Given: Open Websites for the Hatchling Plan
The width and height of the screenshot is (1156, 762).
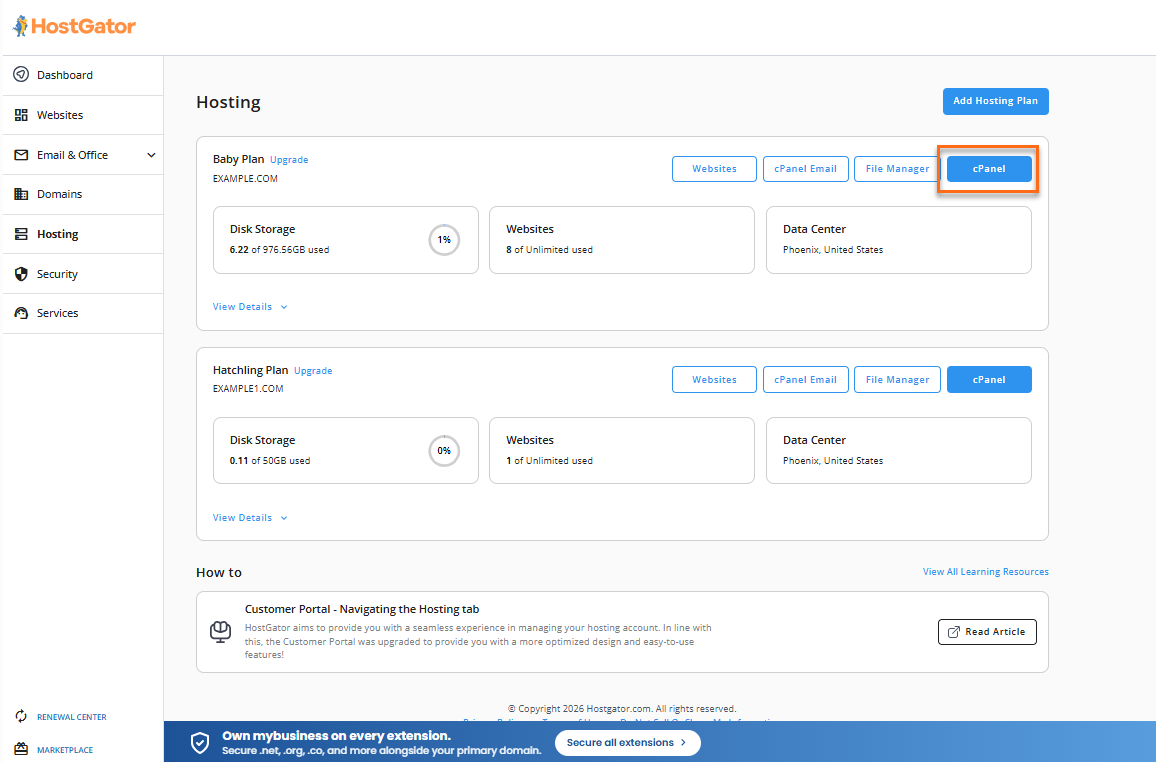Looking at the screenshot, I should tap(714, 380).
